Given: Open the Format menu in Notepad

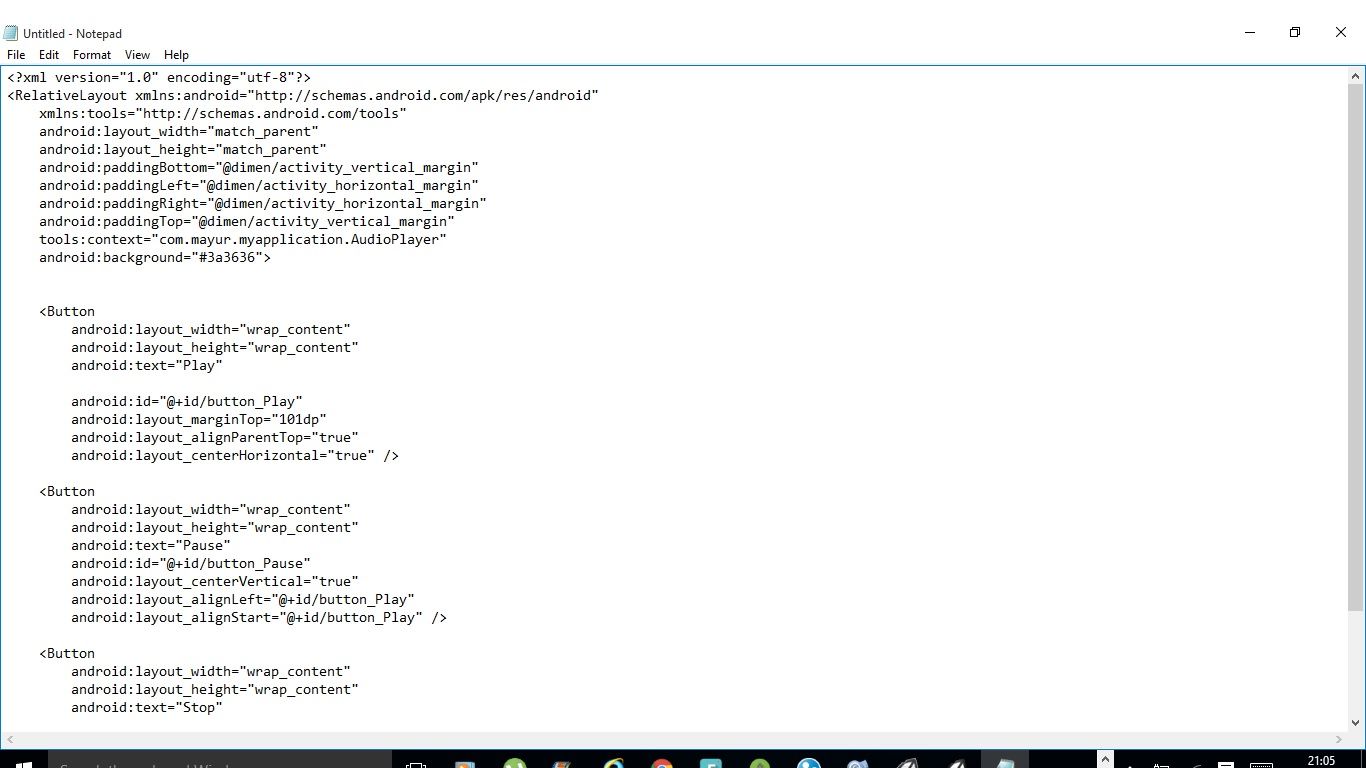Looking at the screenshot, I should click(x=91, y=55).
